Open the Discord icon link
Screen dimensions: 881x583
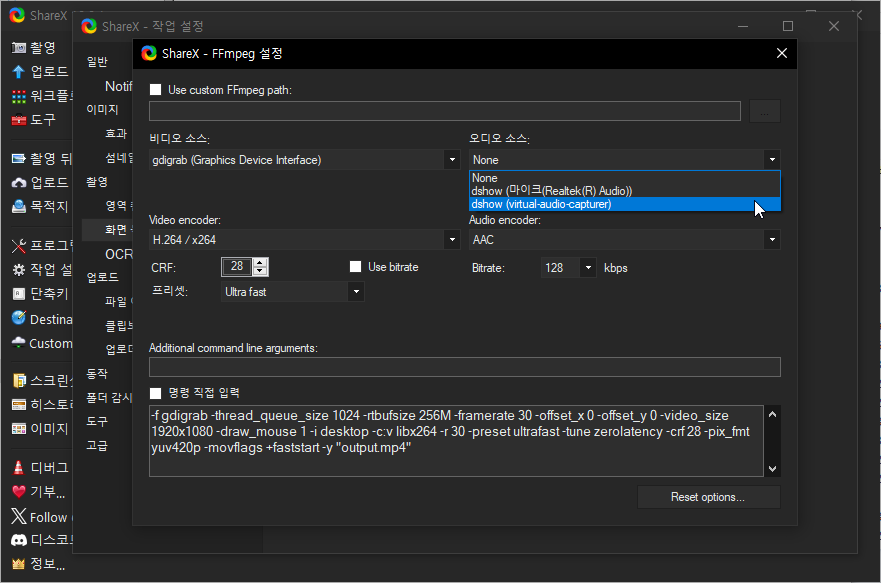point(19,540)
